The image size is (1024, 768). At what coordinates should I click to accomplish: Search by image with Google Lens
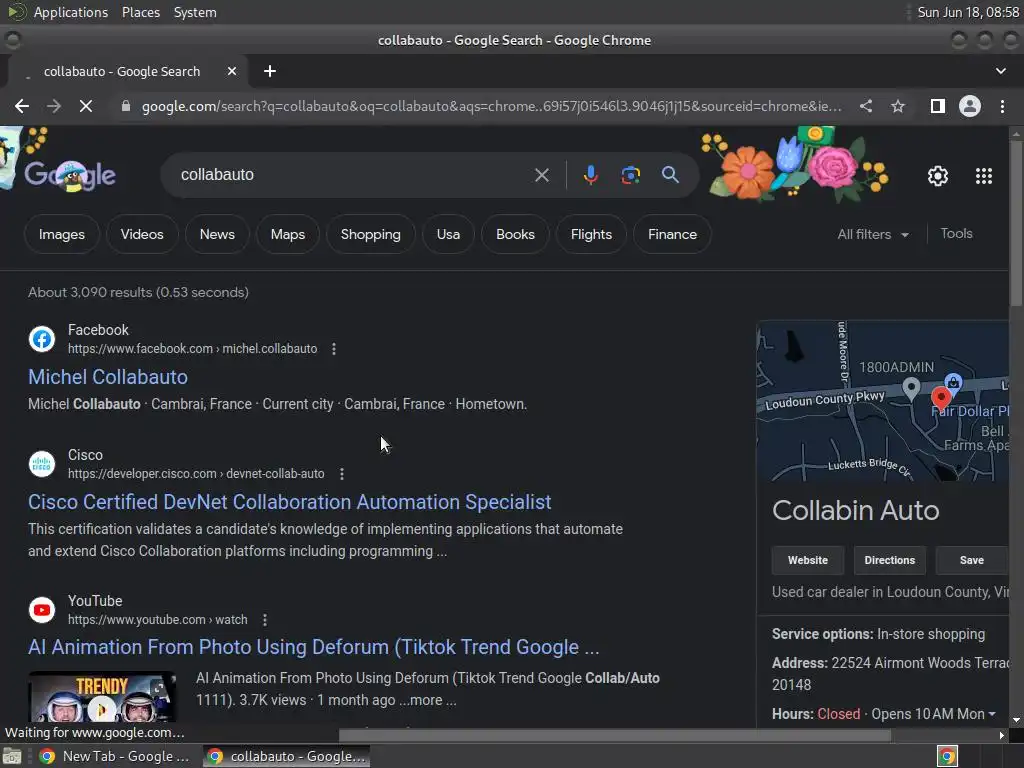click(x=630, y=175)
